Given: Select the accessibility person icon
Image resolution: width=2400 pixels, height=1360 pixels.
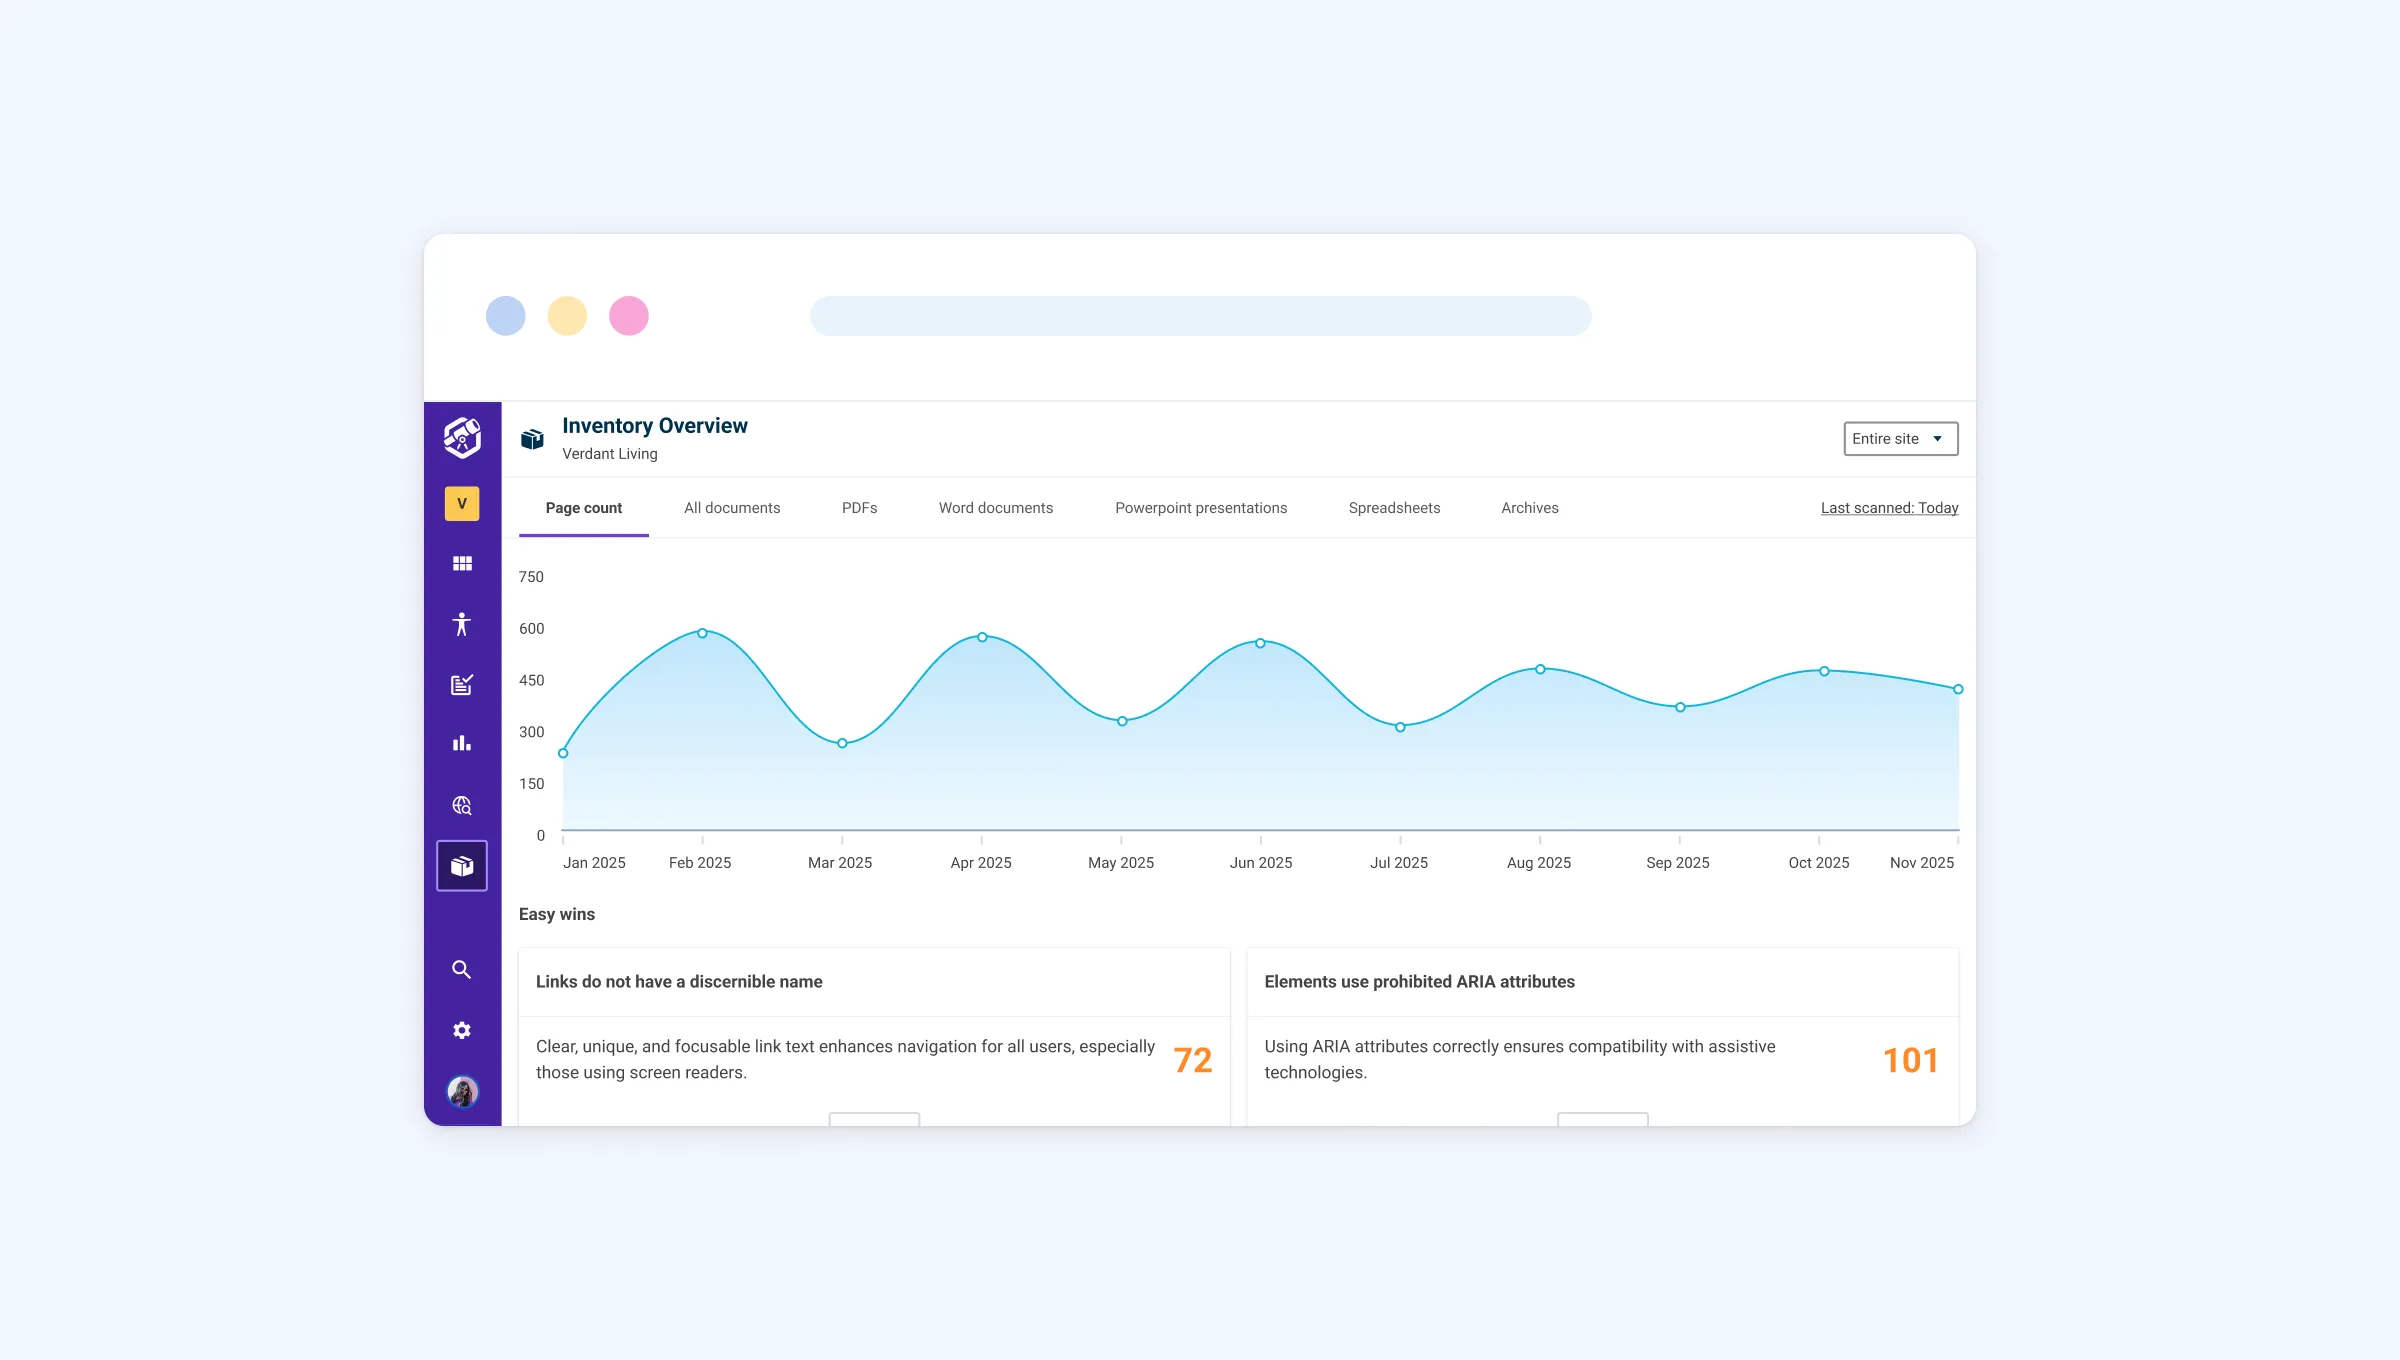Looking at the screenshot, I should coord(462,625).
